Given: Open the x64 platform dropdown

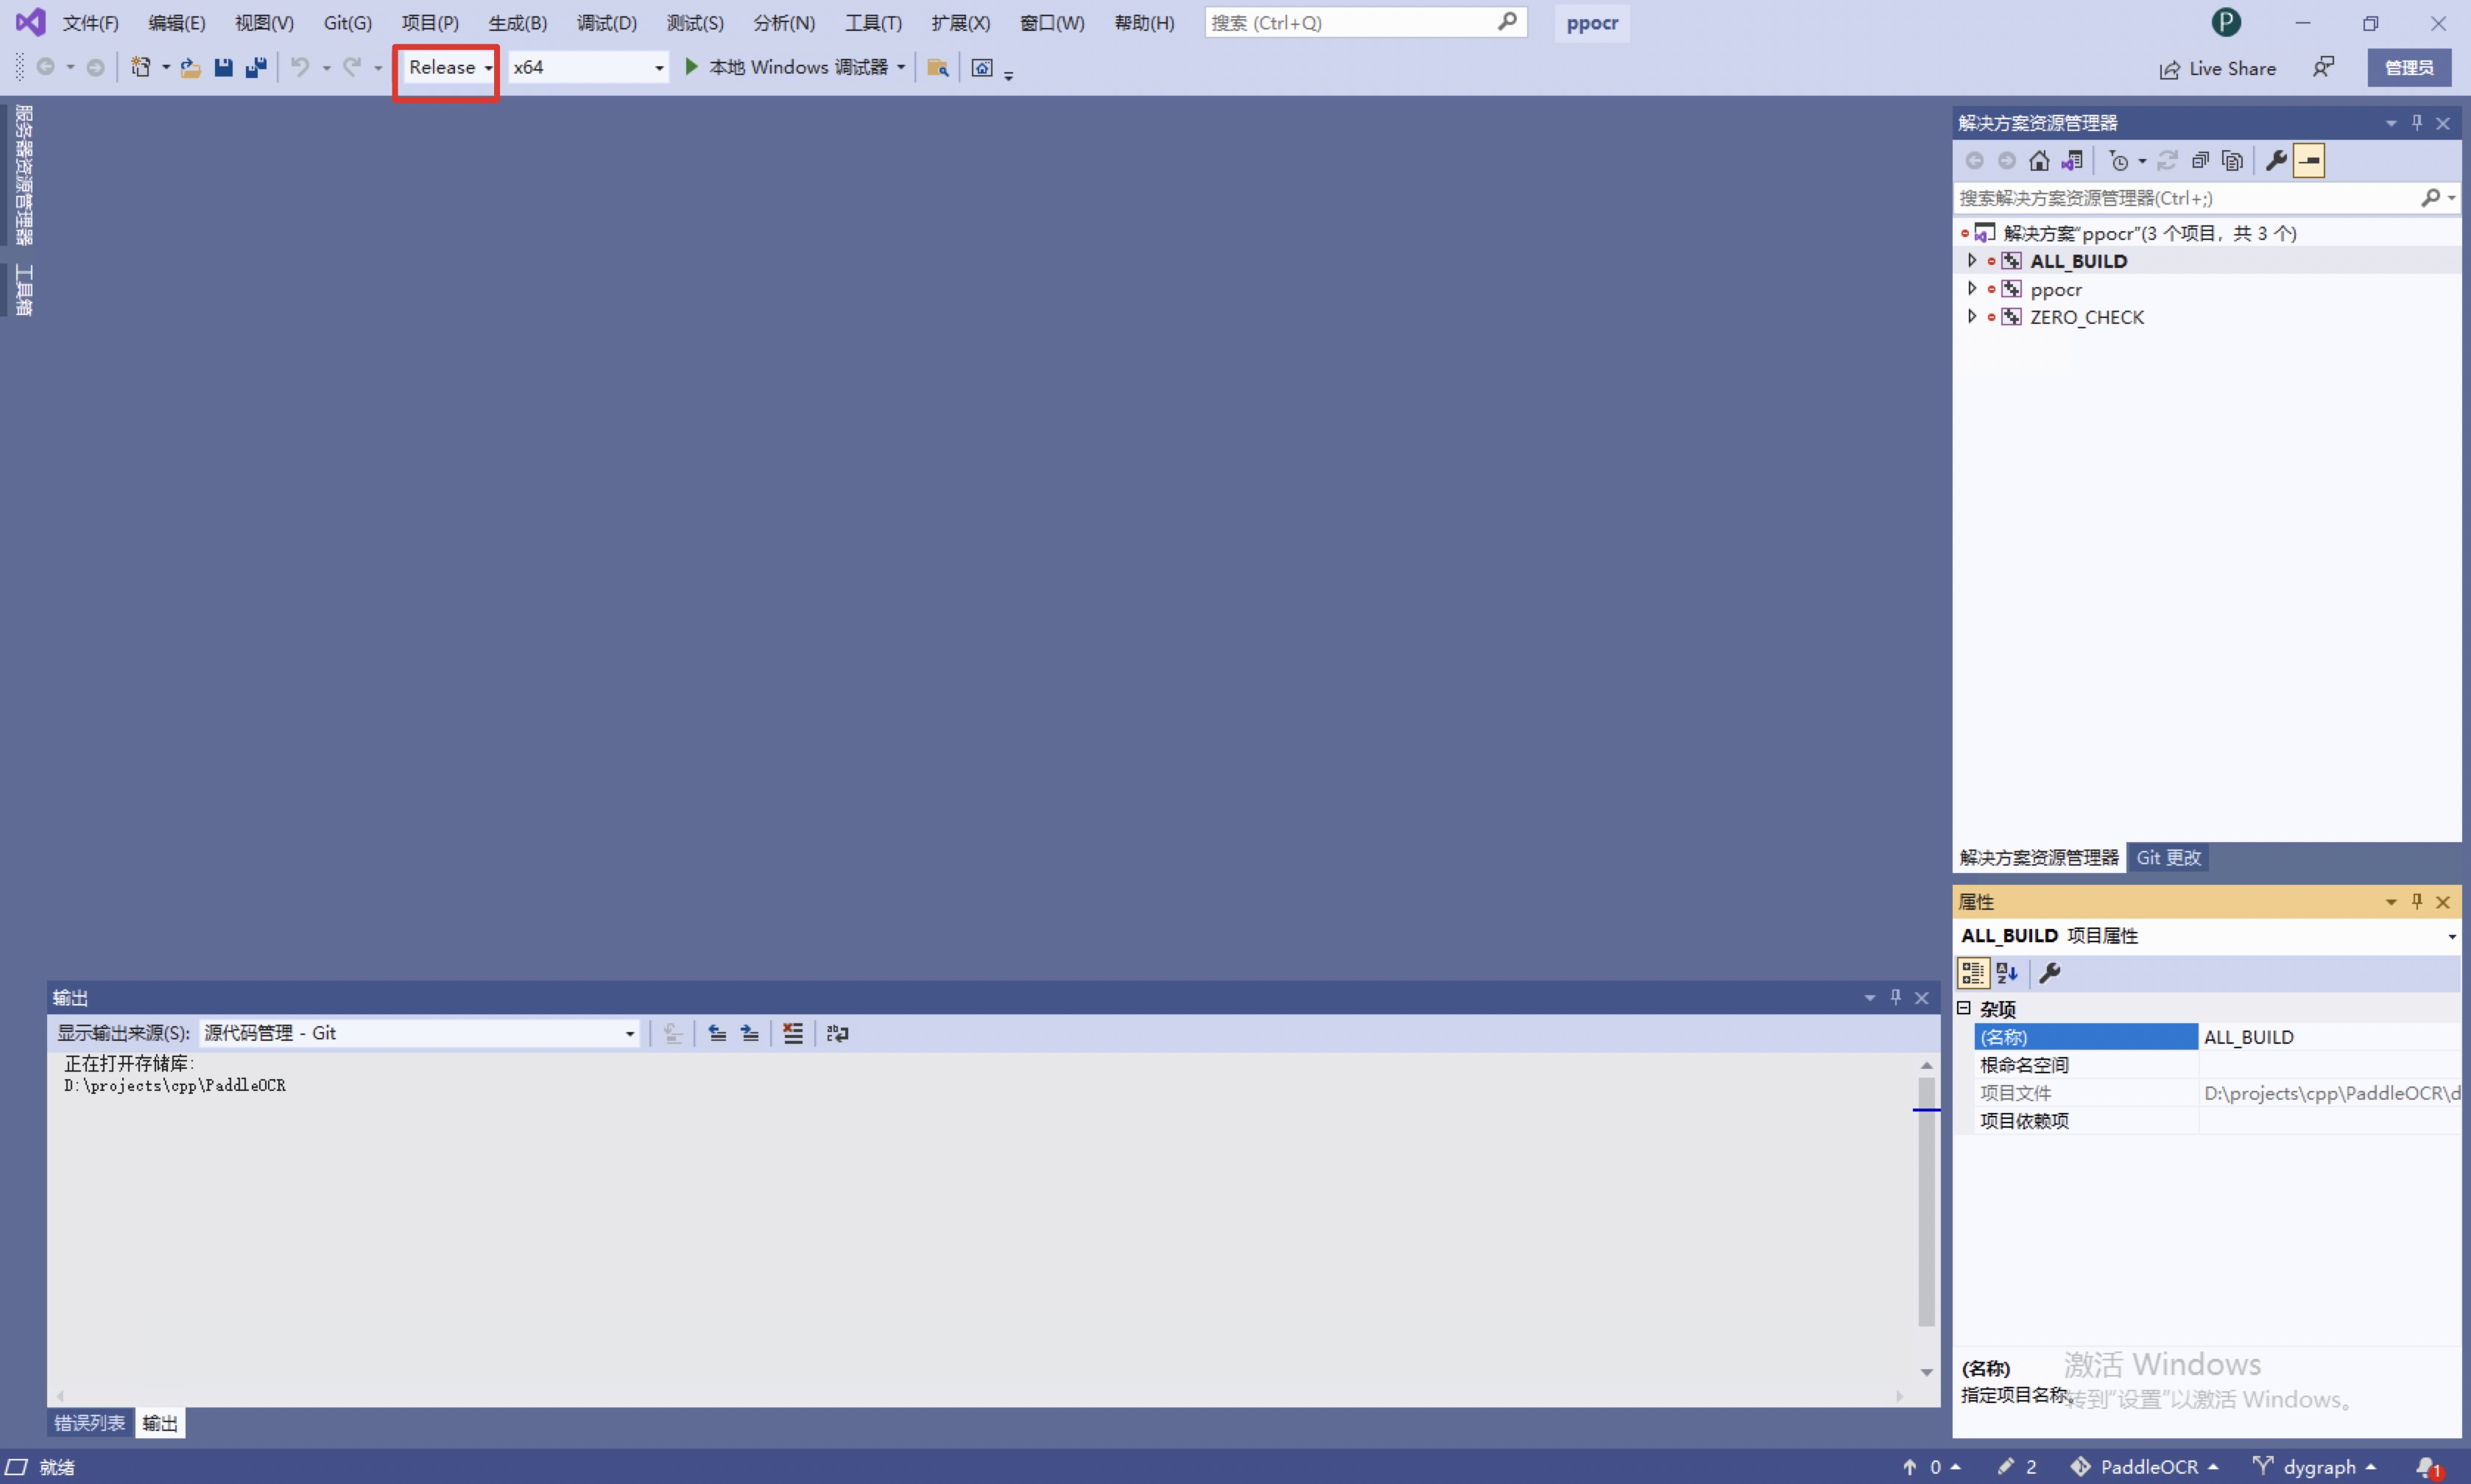Looking at the screenshot, I should point(658,67).
